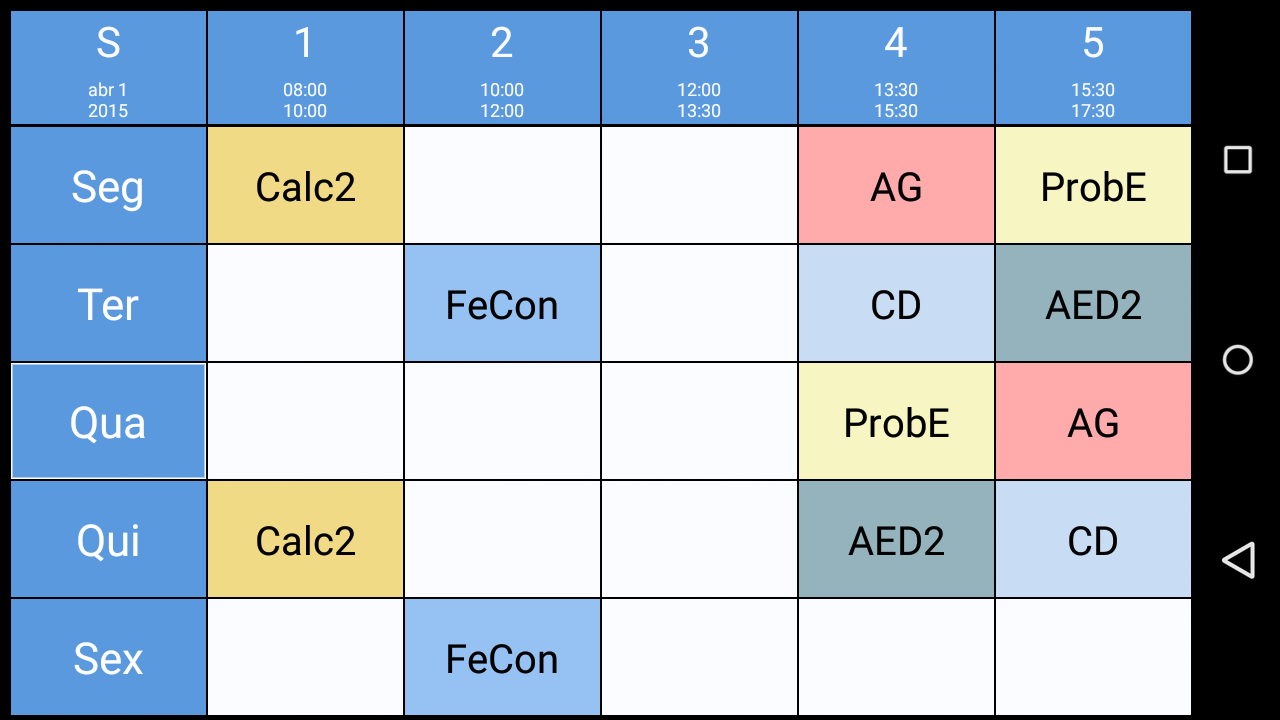Tap the Sex day row header
This screenshot has width=1280, height=720.
tap(108, 658)
